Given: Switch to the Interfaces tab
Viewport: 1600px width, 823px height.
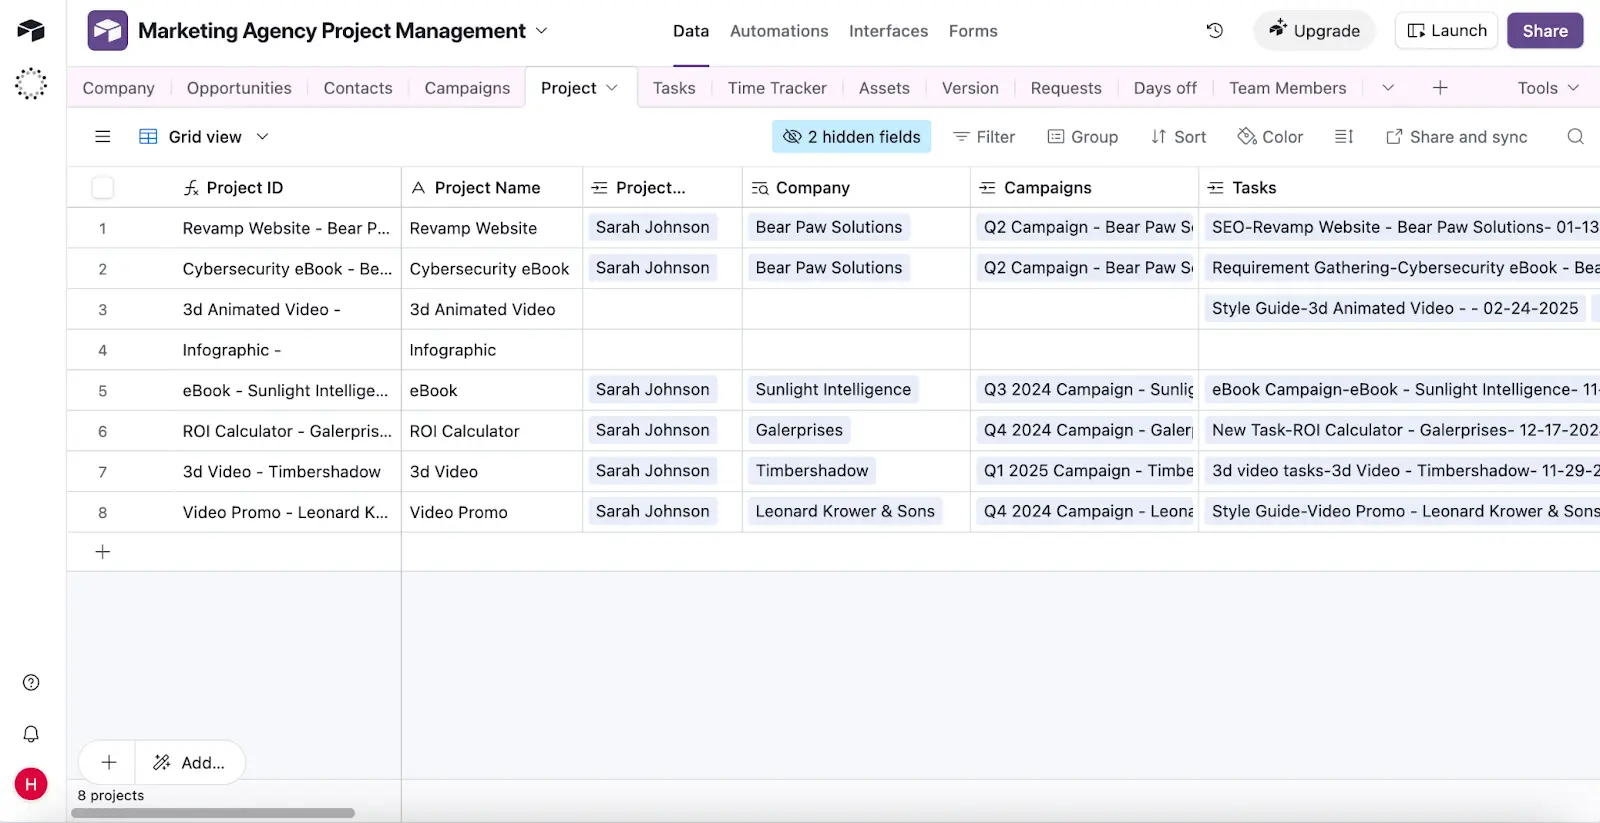Looking at the screenshot, I should click(x=888, y=31).
